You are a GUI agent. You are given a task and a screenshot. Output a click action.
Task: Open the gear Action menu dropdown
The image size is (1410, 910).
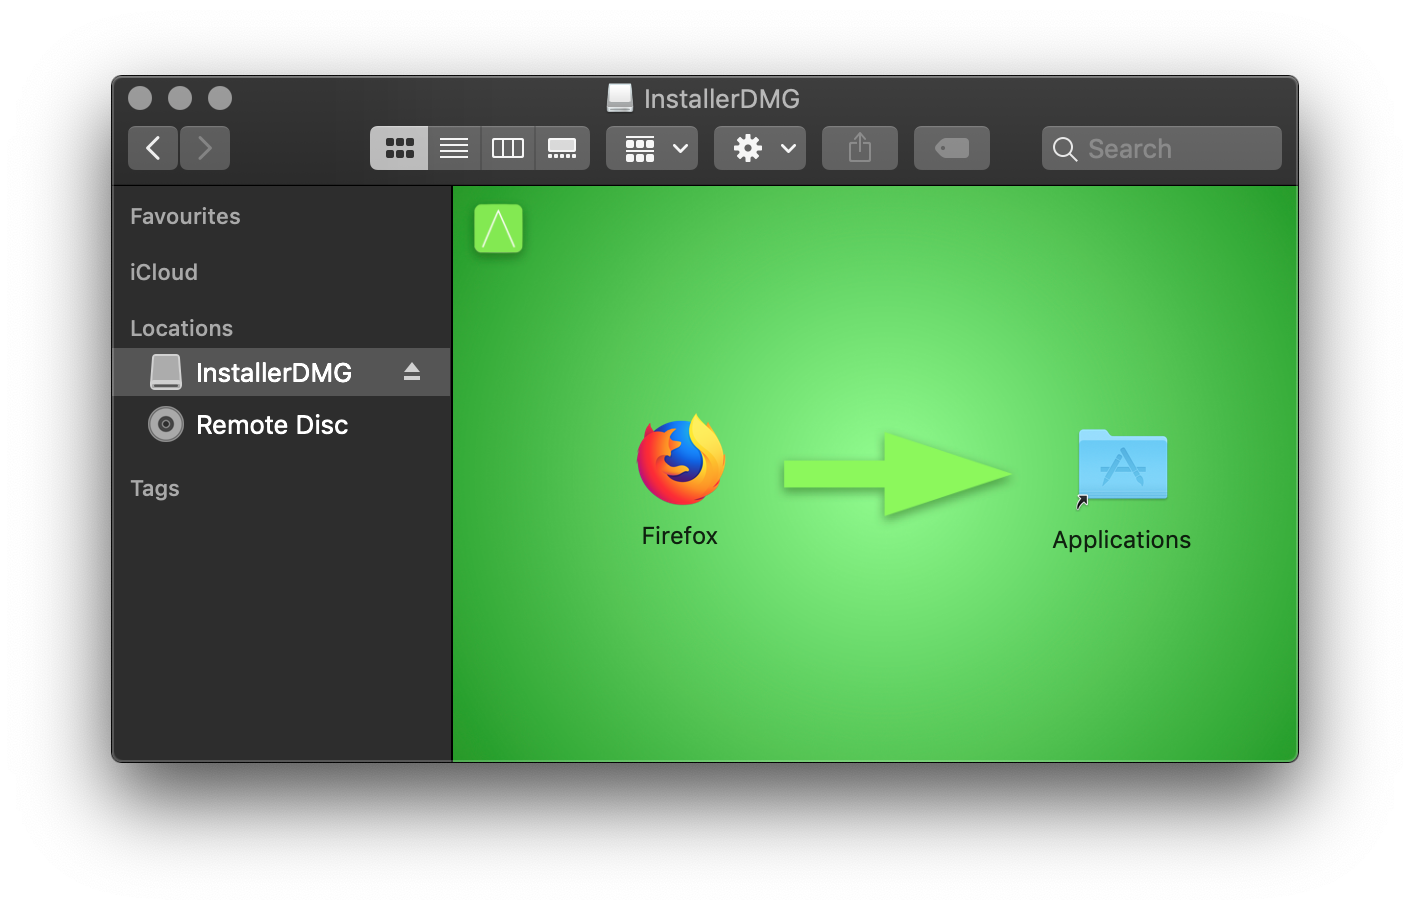tap(760, 148)
